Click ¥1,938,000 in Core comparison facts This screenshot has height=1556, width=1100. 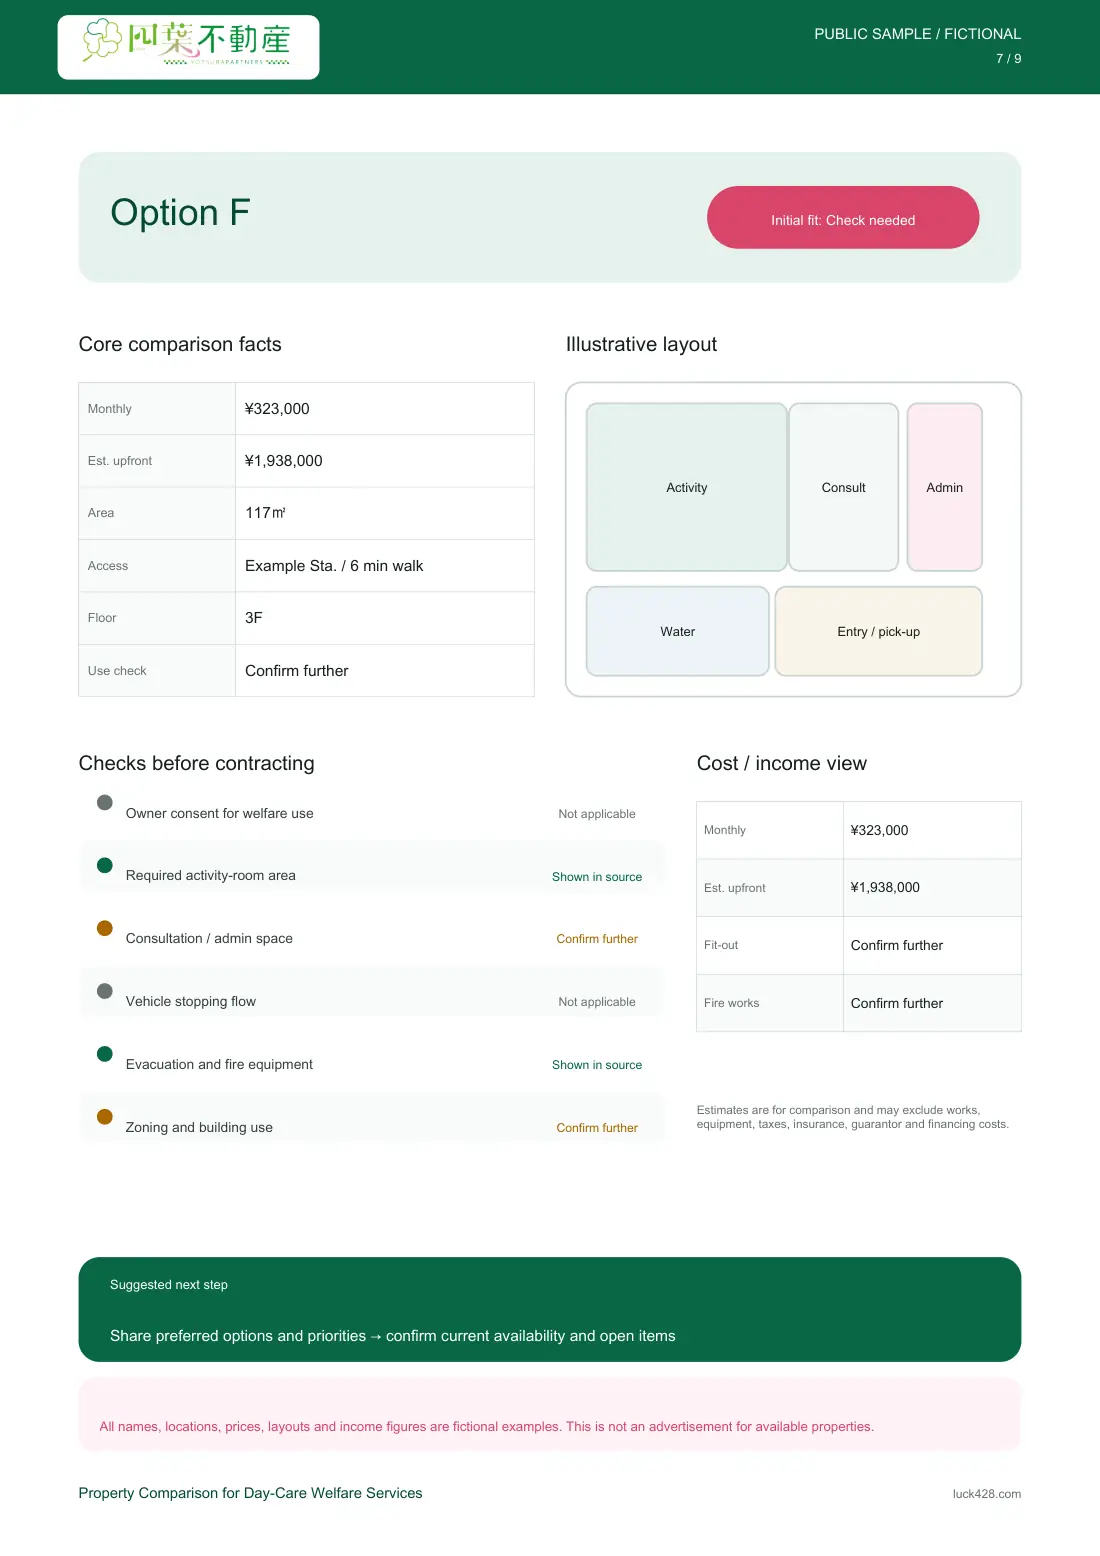284,461
